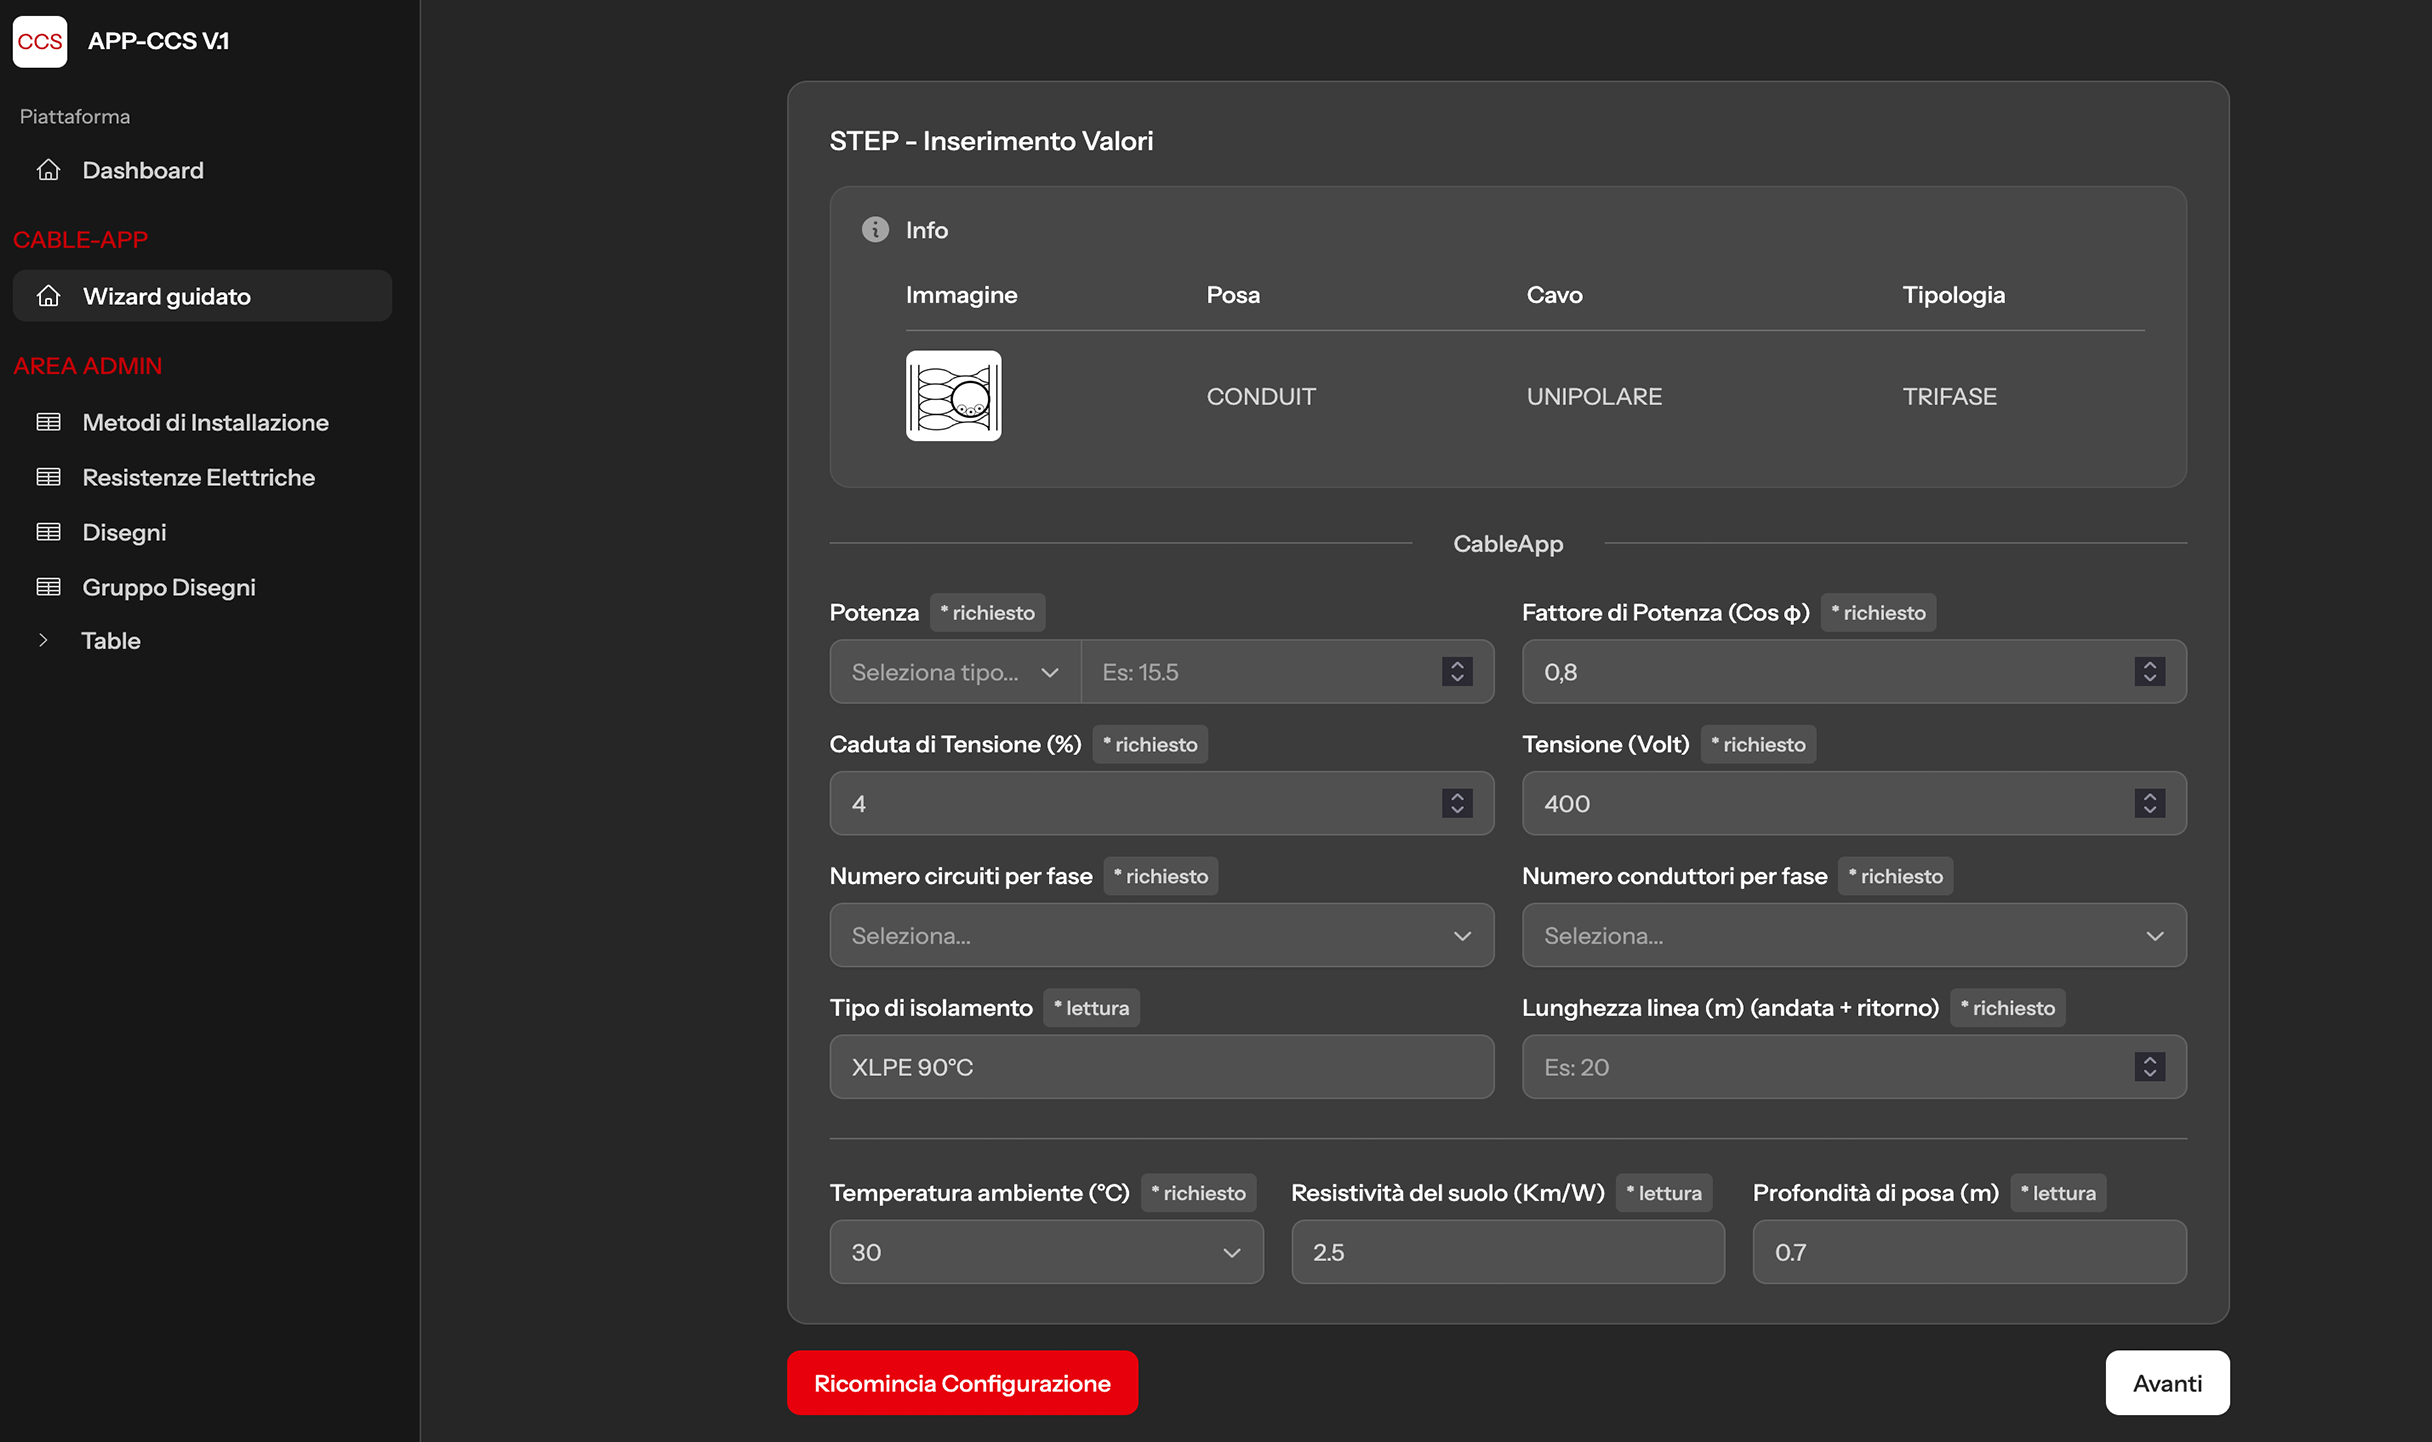The width and height of the screenshot is (2432, 1442).
Task: Click the Info circle icon
Action: [875, 230]
